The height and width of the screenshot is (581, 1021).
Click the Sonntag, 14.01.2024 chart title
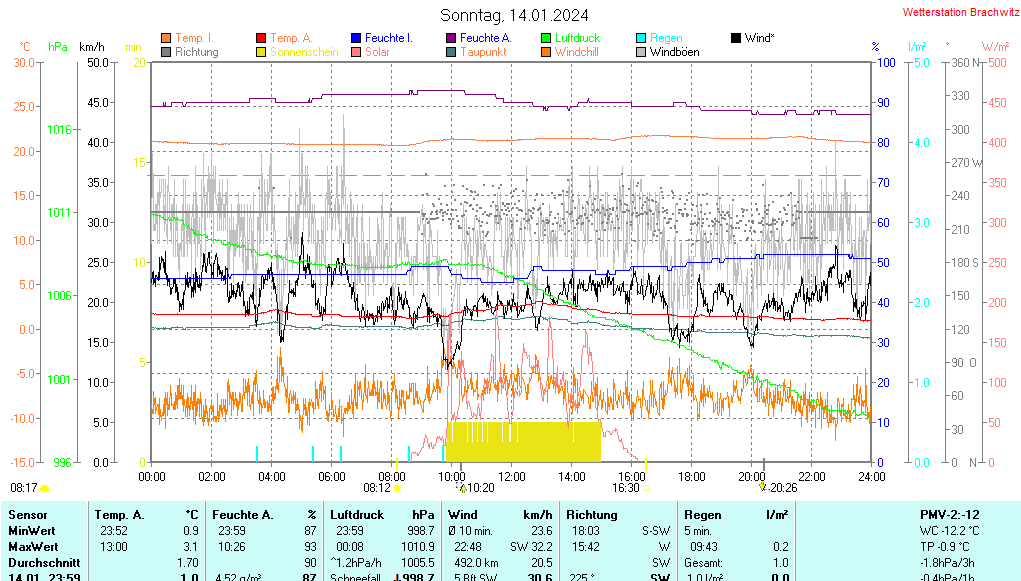click(x=514, y=15)
